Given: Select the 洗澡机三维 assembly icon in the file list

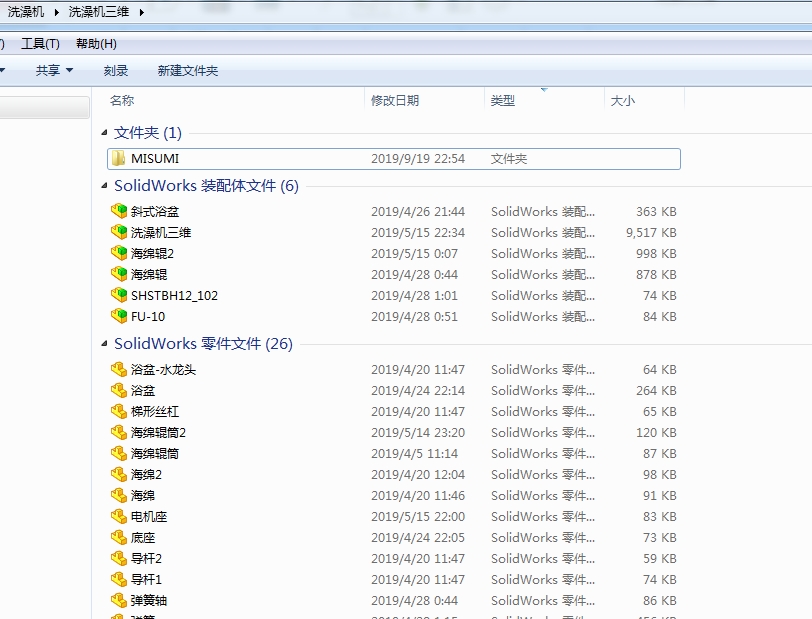Looking at the screenshot, I should pyautogui.click(x=119, y=232).
